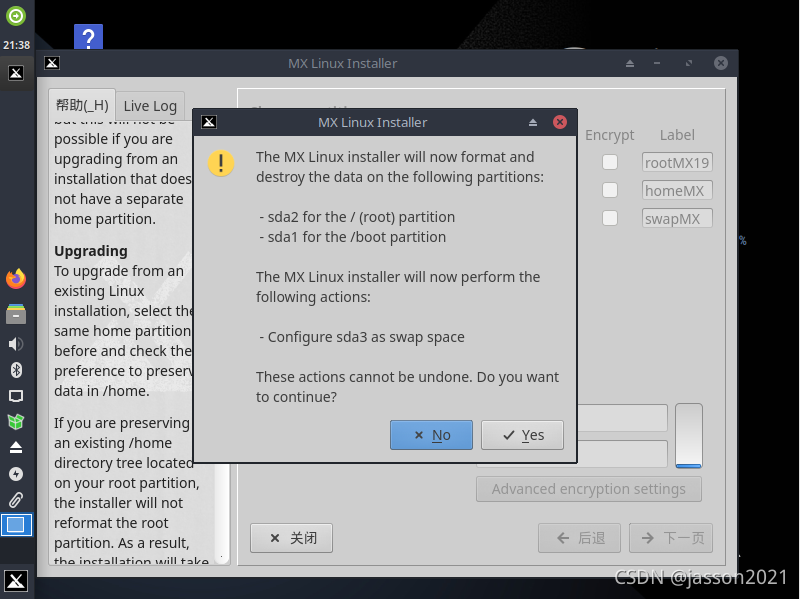Click the 下一页 next button
The width and height of the screenshot is (801, 599).
coord(671,538)
